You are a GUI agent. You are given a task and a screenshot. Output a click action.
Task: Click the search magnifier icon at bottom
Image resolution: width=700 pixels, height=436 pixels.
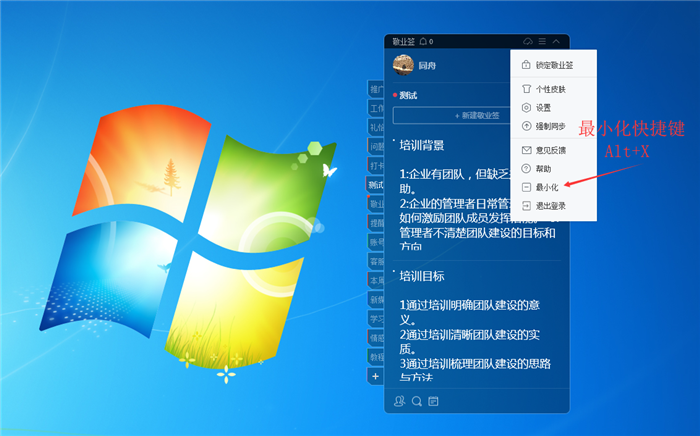click(417, 401)
